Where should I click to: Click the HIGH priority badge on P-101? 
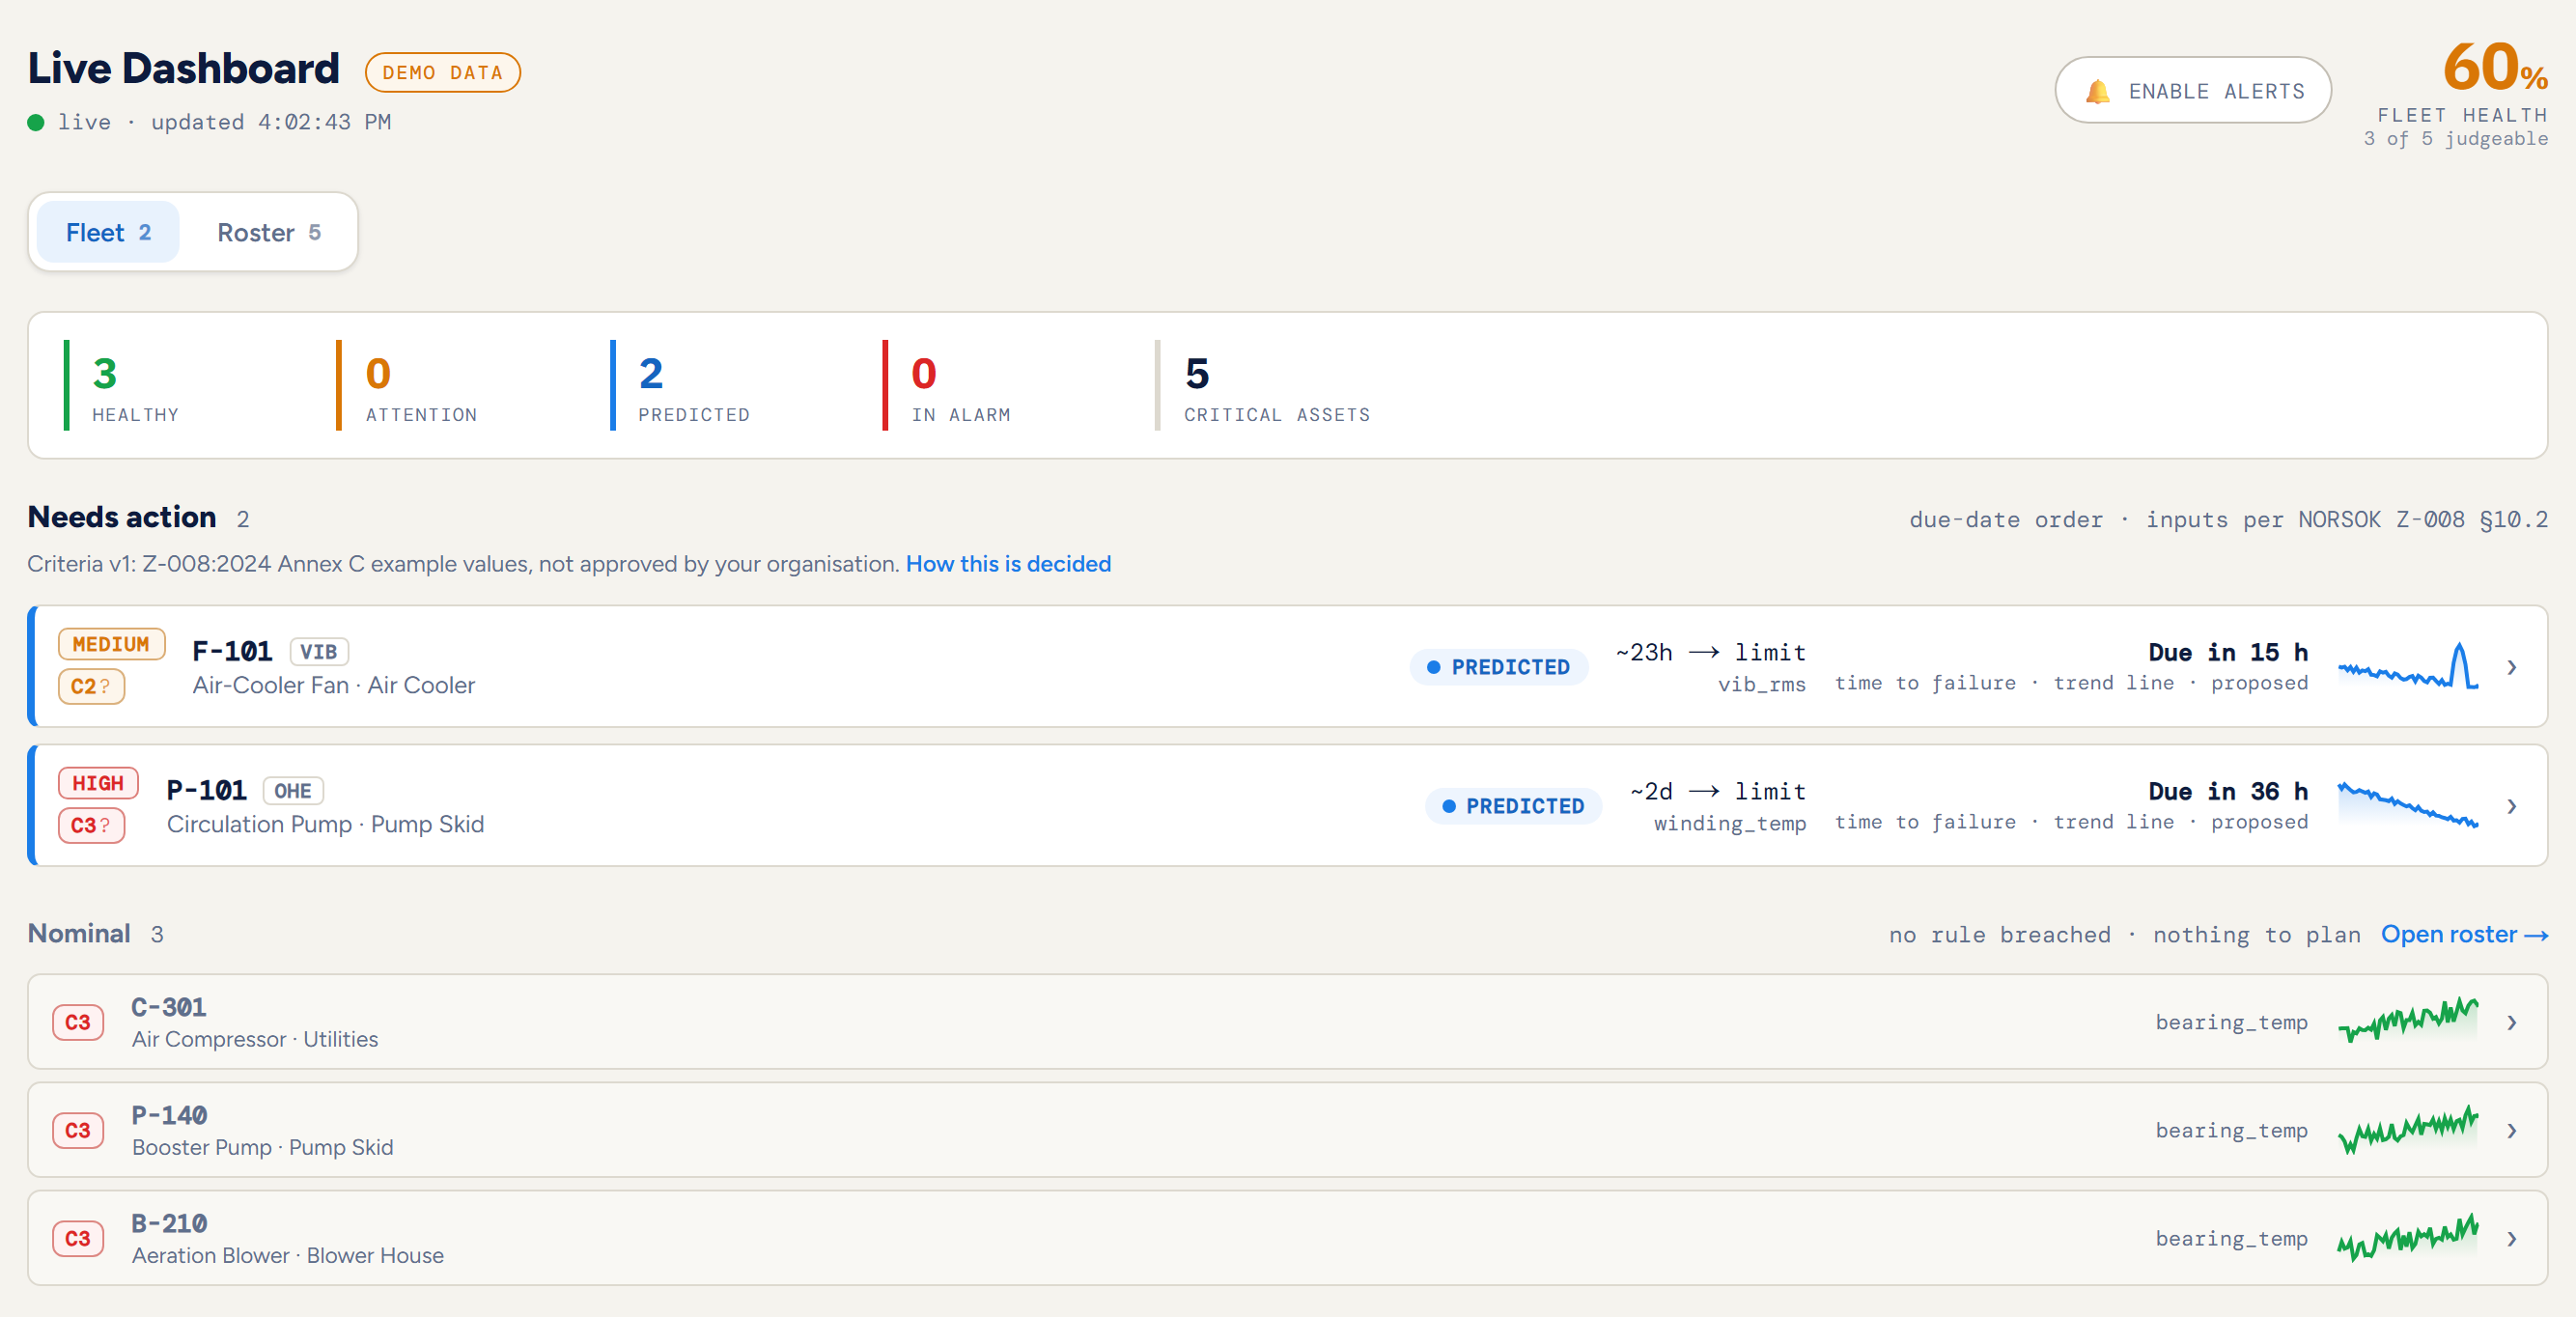(98, 783)
